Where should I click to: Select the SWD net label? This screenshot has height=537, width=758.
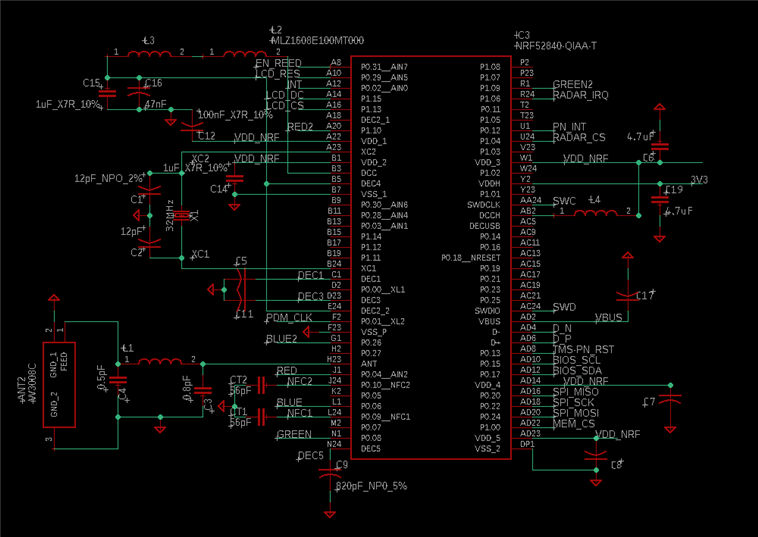point(564,307)
